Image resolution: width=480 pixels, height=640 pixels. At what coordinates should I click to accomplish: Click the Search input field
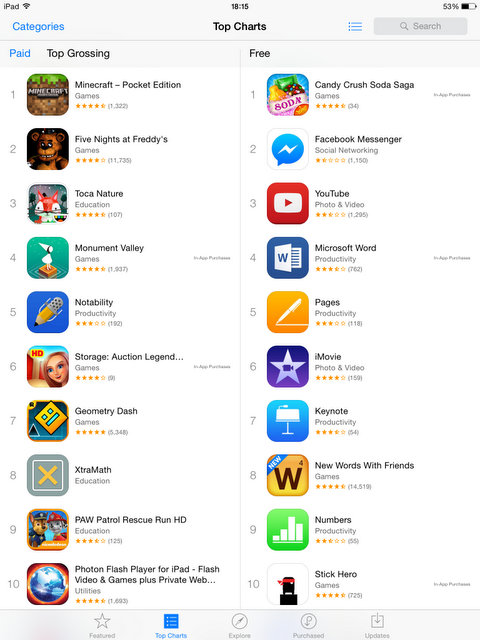[420, 26]
